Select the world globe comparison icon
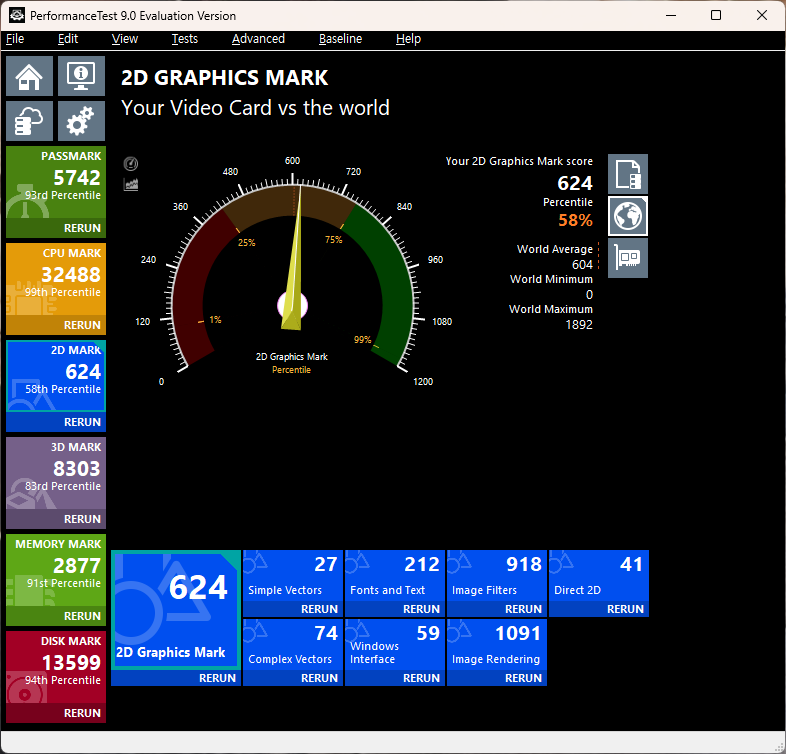Screen dimensions: 786x754 point(628,216)
